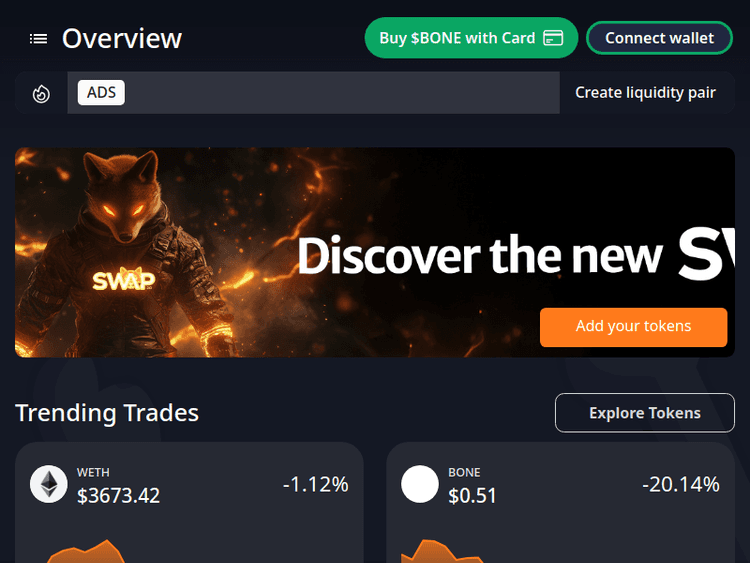Viewport: 750px width, 563px height.
Task: Open Create liquidity pair link
Action: tap(645, 92)
